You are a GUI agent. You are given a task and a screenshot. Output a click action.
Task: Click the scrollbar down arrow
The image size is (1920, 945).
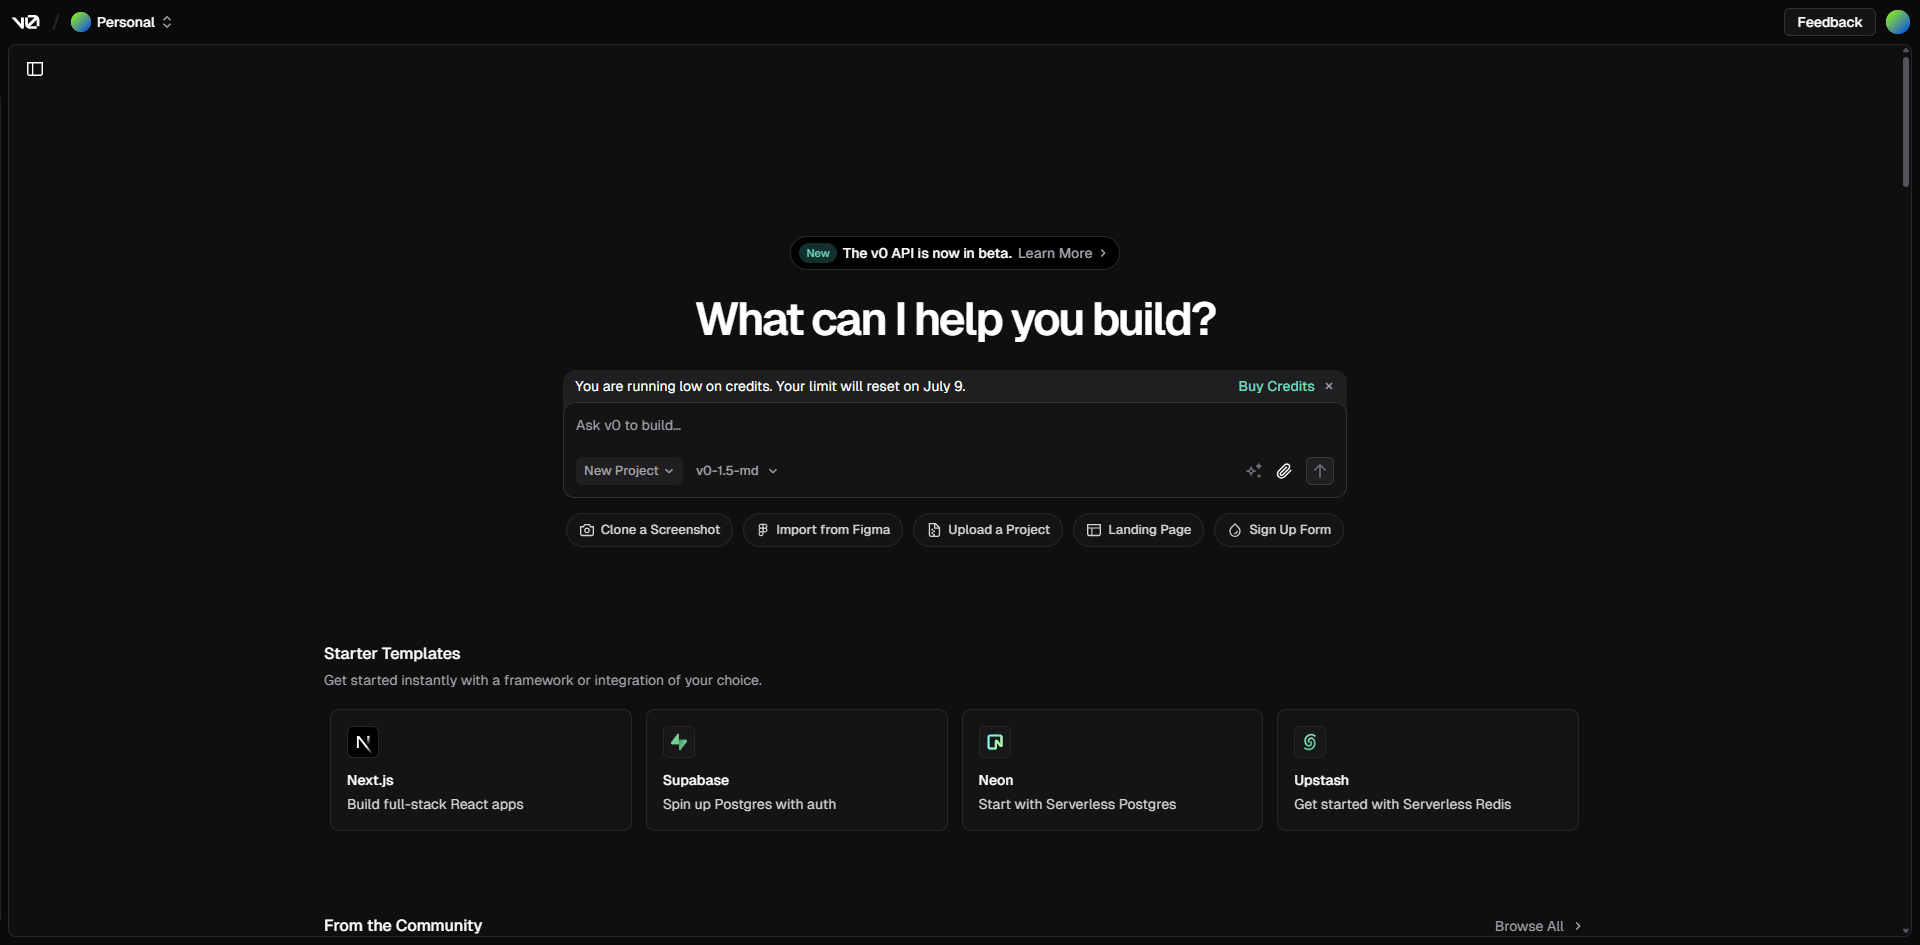[1906, 931]
